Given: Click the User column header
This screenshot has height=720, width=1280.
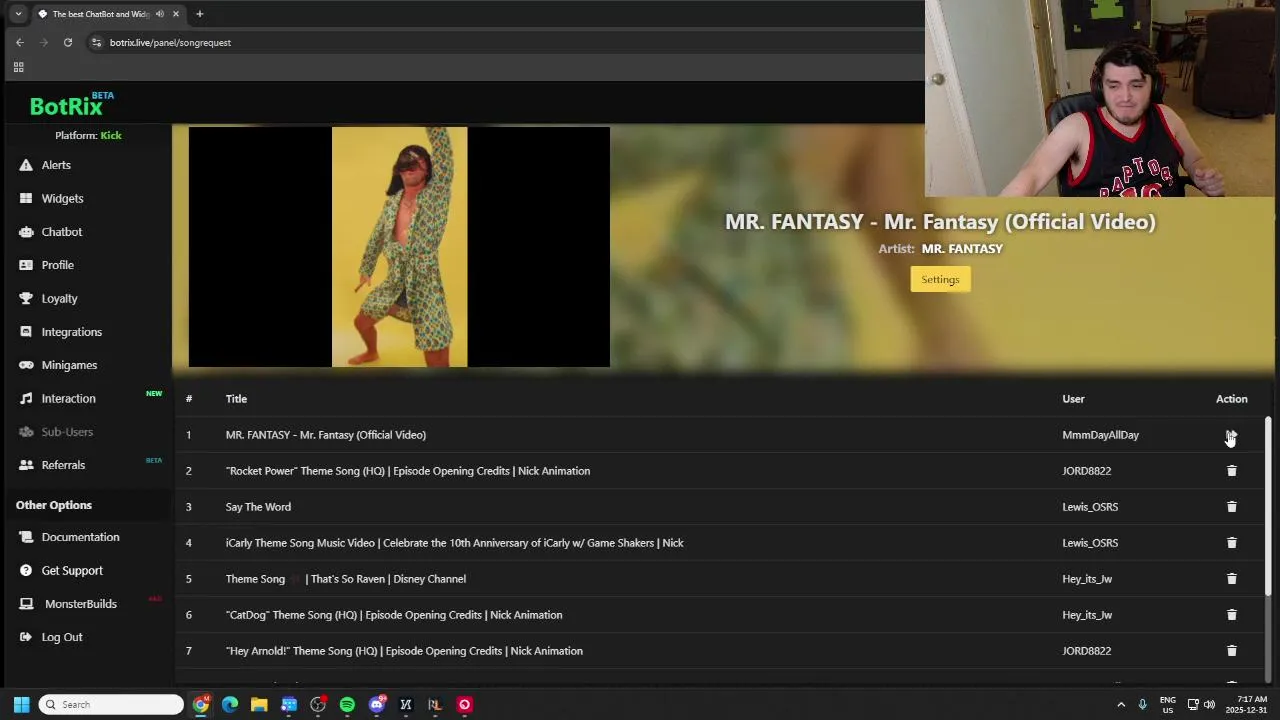Looking at the screenshot, I should pyautogui.click(x=1073, y=399).
